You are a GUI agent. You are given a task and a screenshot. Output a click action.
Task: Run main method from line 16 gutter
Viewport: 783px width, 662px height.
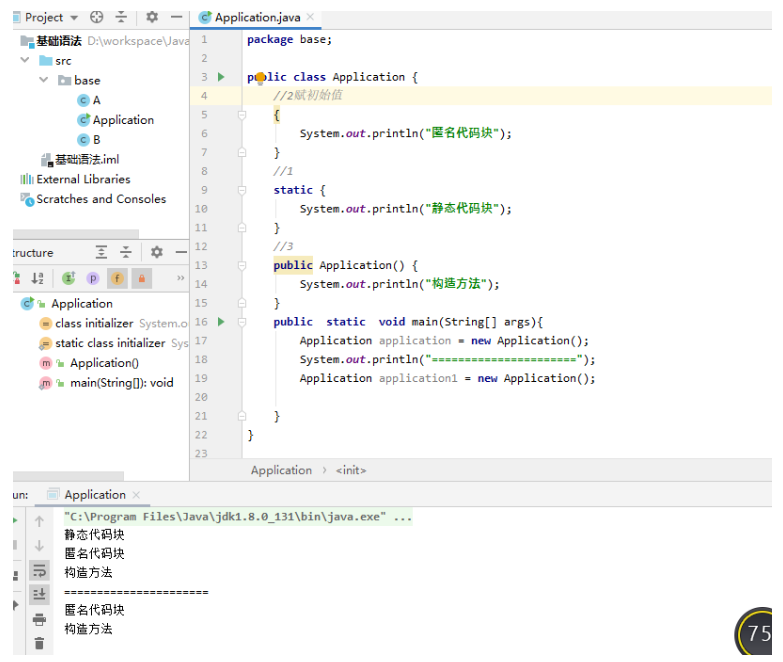pyautogui.click(x=221, y=322)
